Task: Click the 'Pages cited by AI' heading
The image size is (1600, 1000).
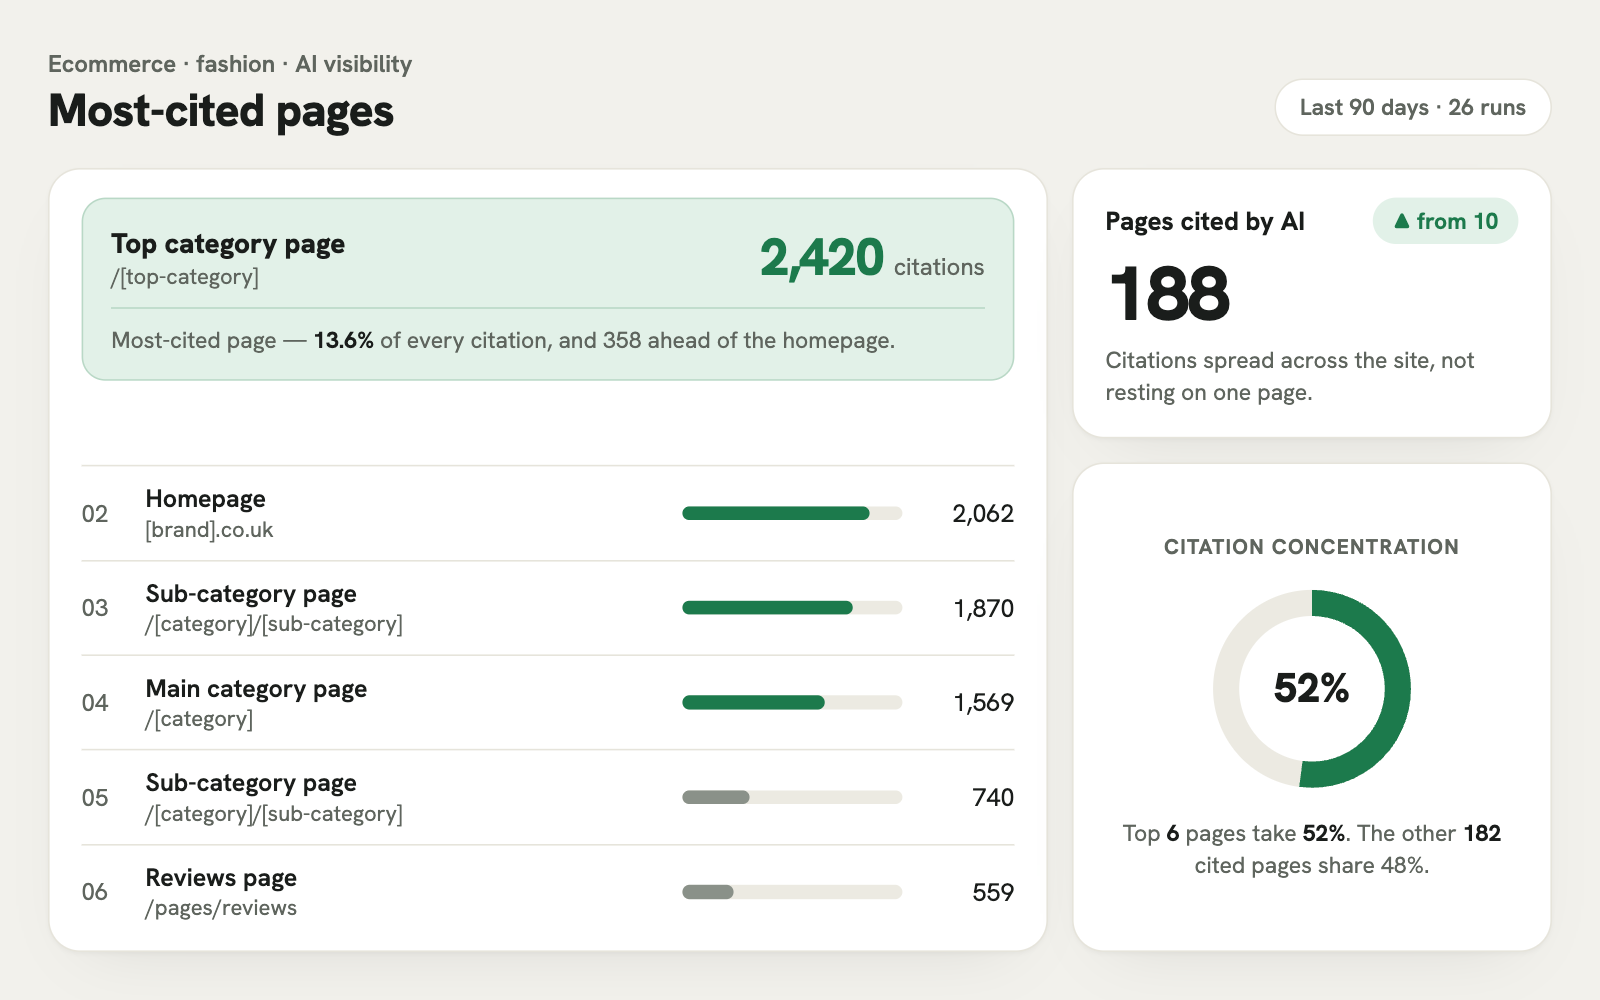Action: click(1205, 221)
